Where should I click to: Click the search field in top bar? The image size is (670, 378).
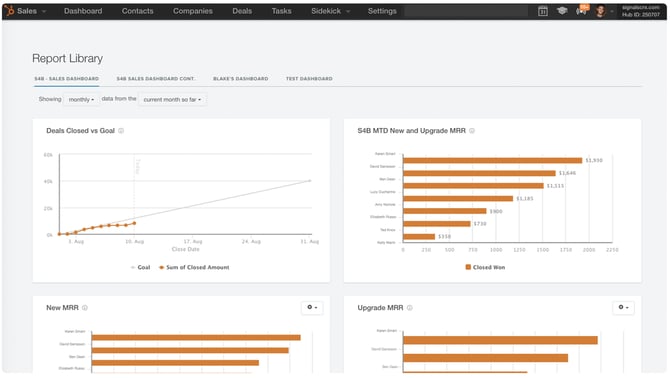(466, 11)
